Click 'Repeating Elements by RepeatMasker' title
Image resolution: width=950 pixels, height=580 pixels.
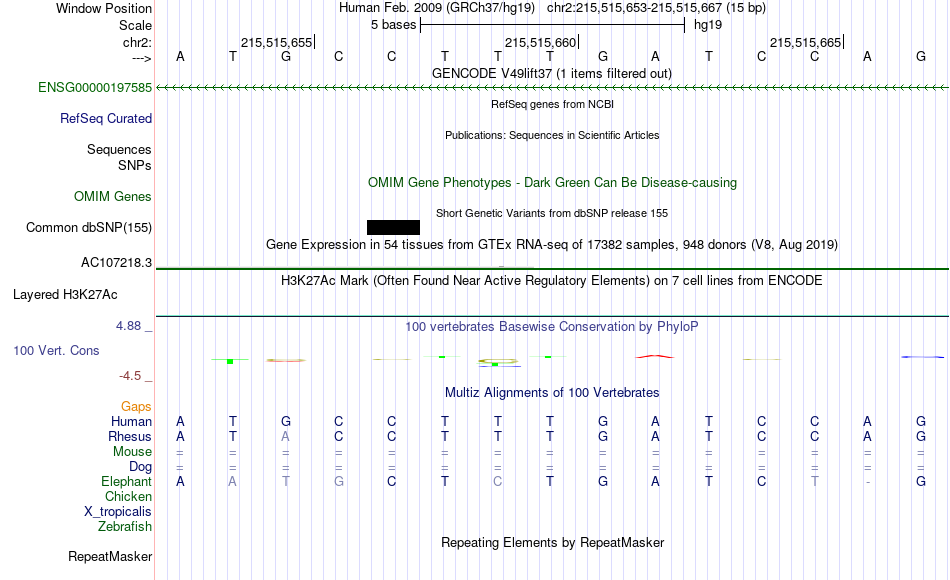(x=552, y=542)
